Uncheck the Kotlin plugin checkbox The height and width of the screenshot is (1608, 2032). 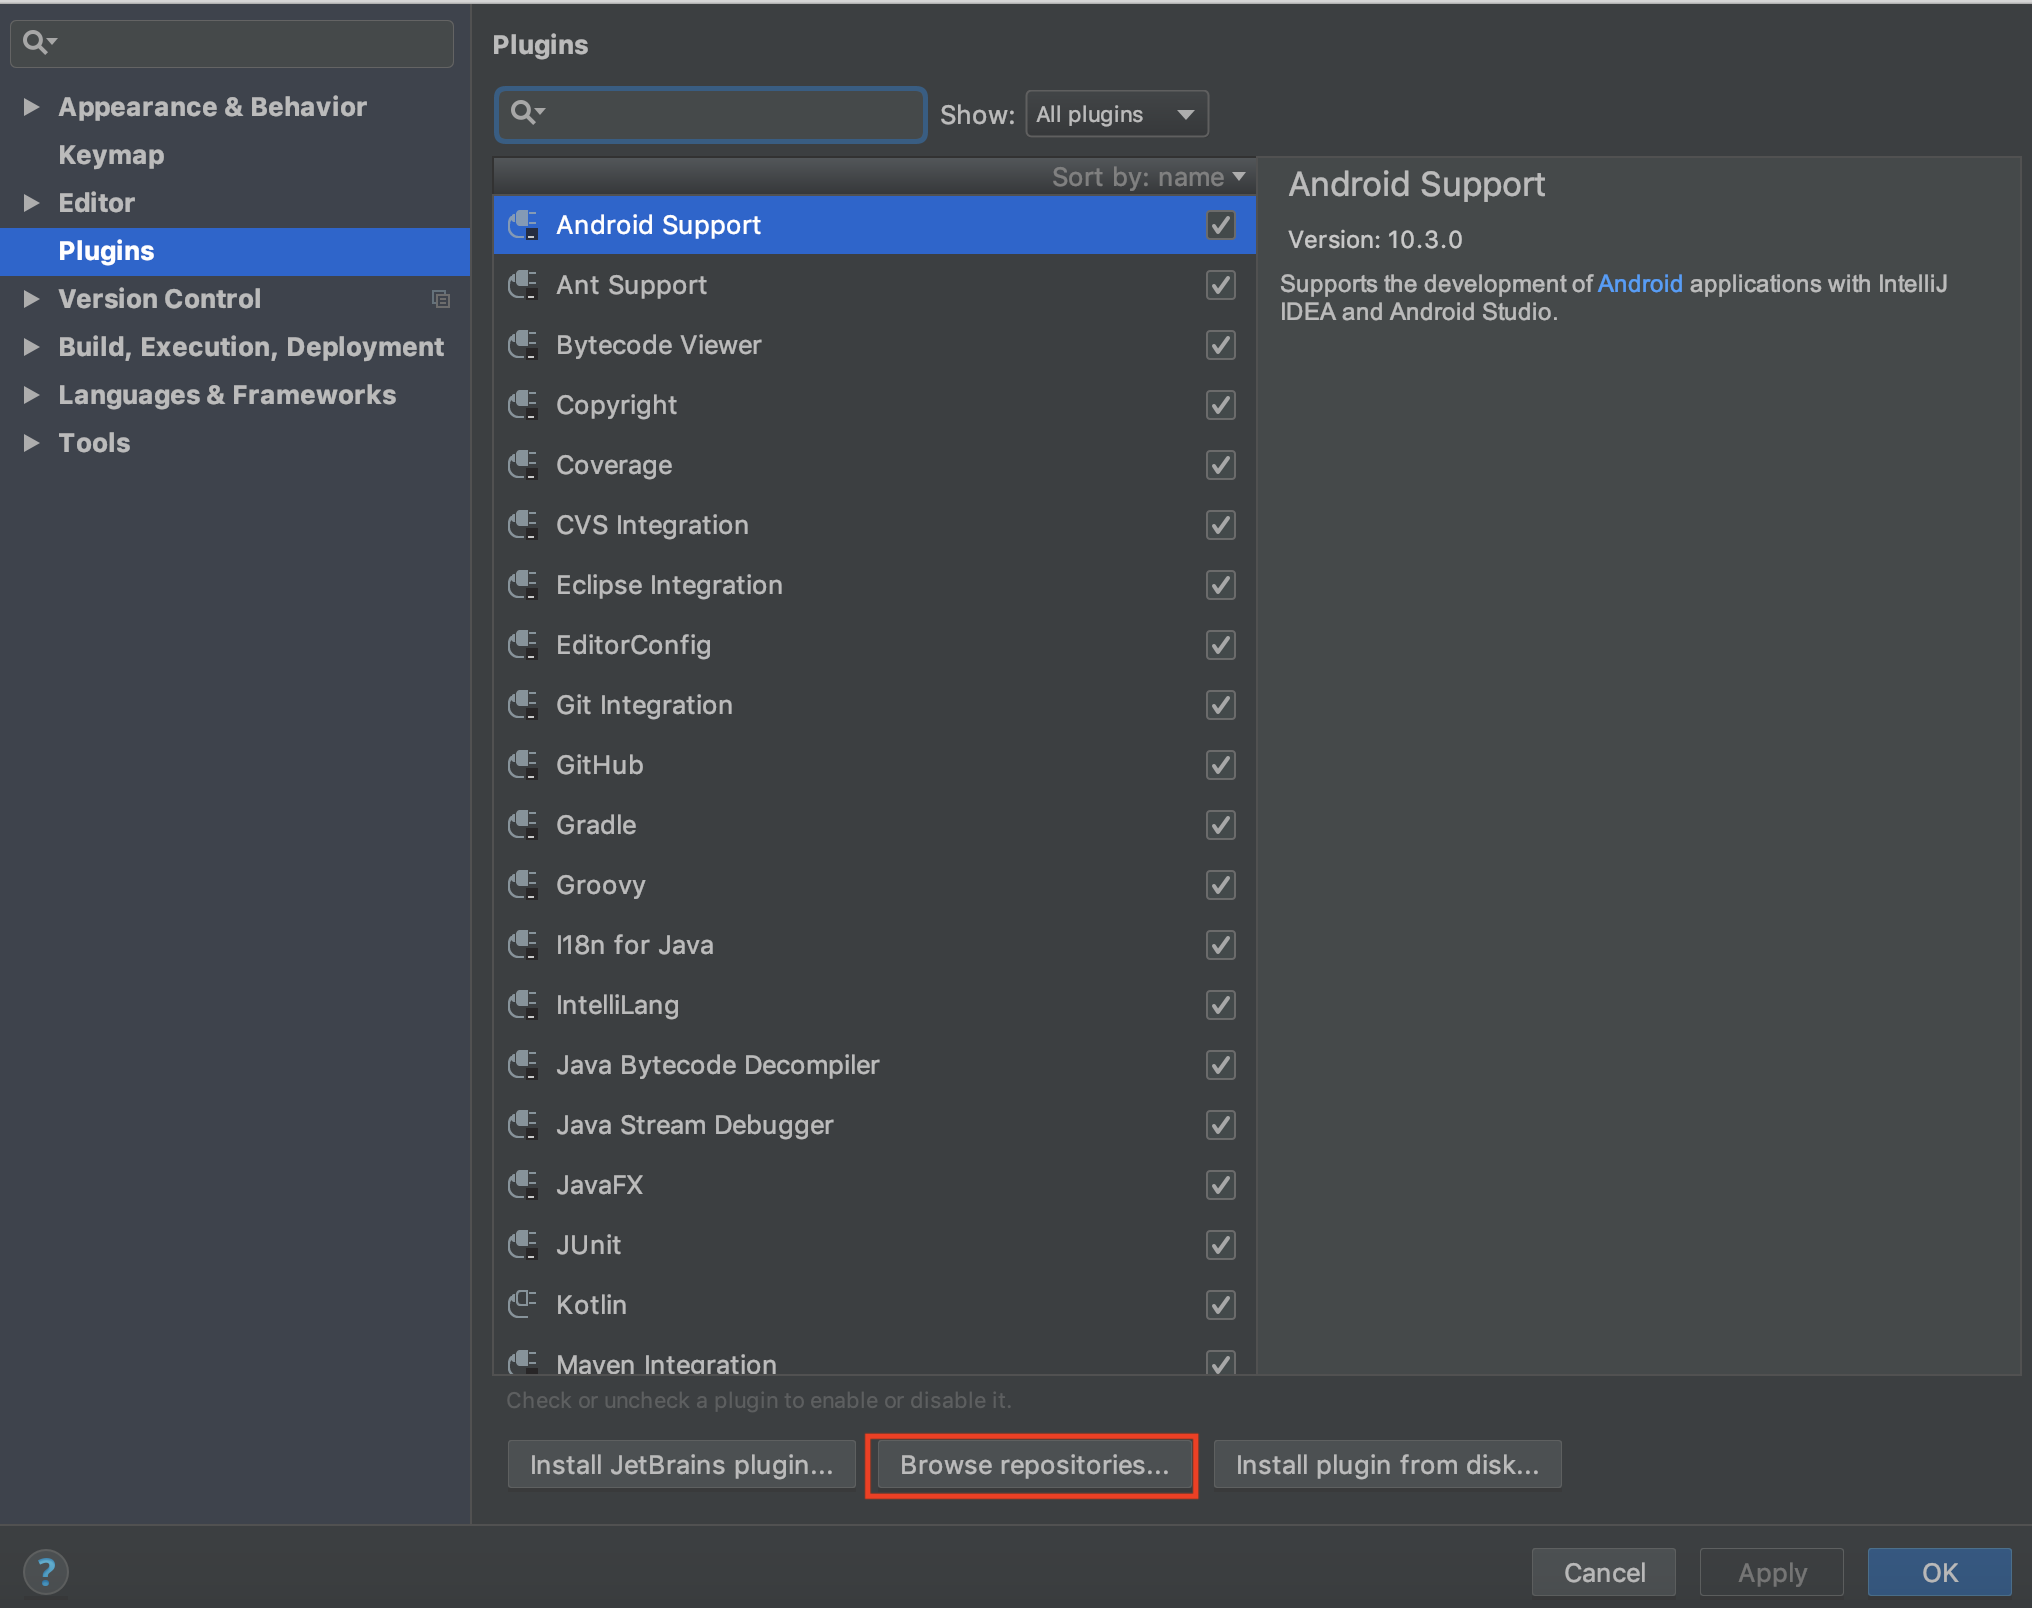[x=1220, y=1305]
